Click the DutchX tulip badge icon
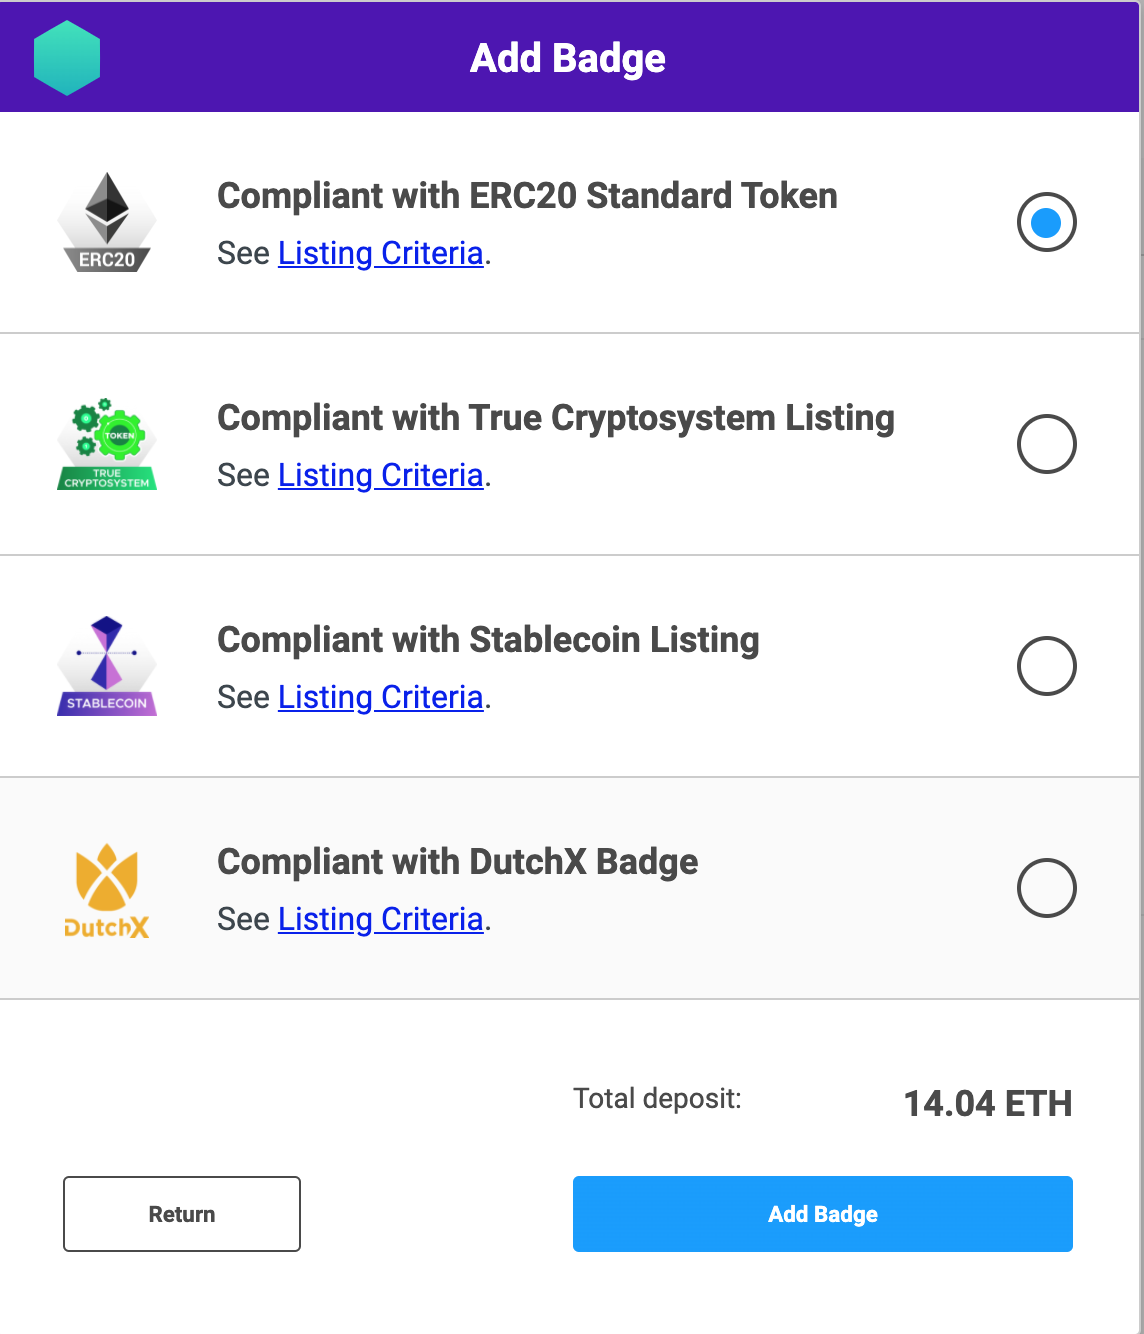 [x=107, y=890]
